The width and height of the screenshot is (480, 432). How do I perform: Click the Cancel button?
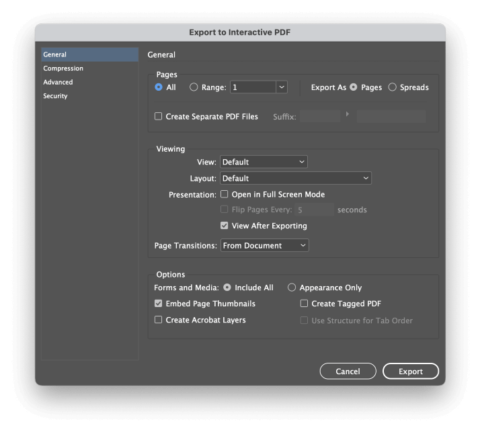pos(348,371)
